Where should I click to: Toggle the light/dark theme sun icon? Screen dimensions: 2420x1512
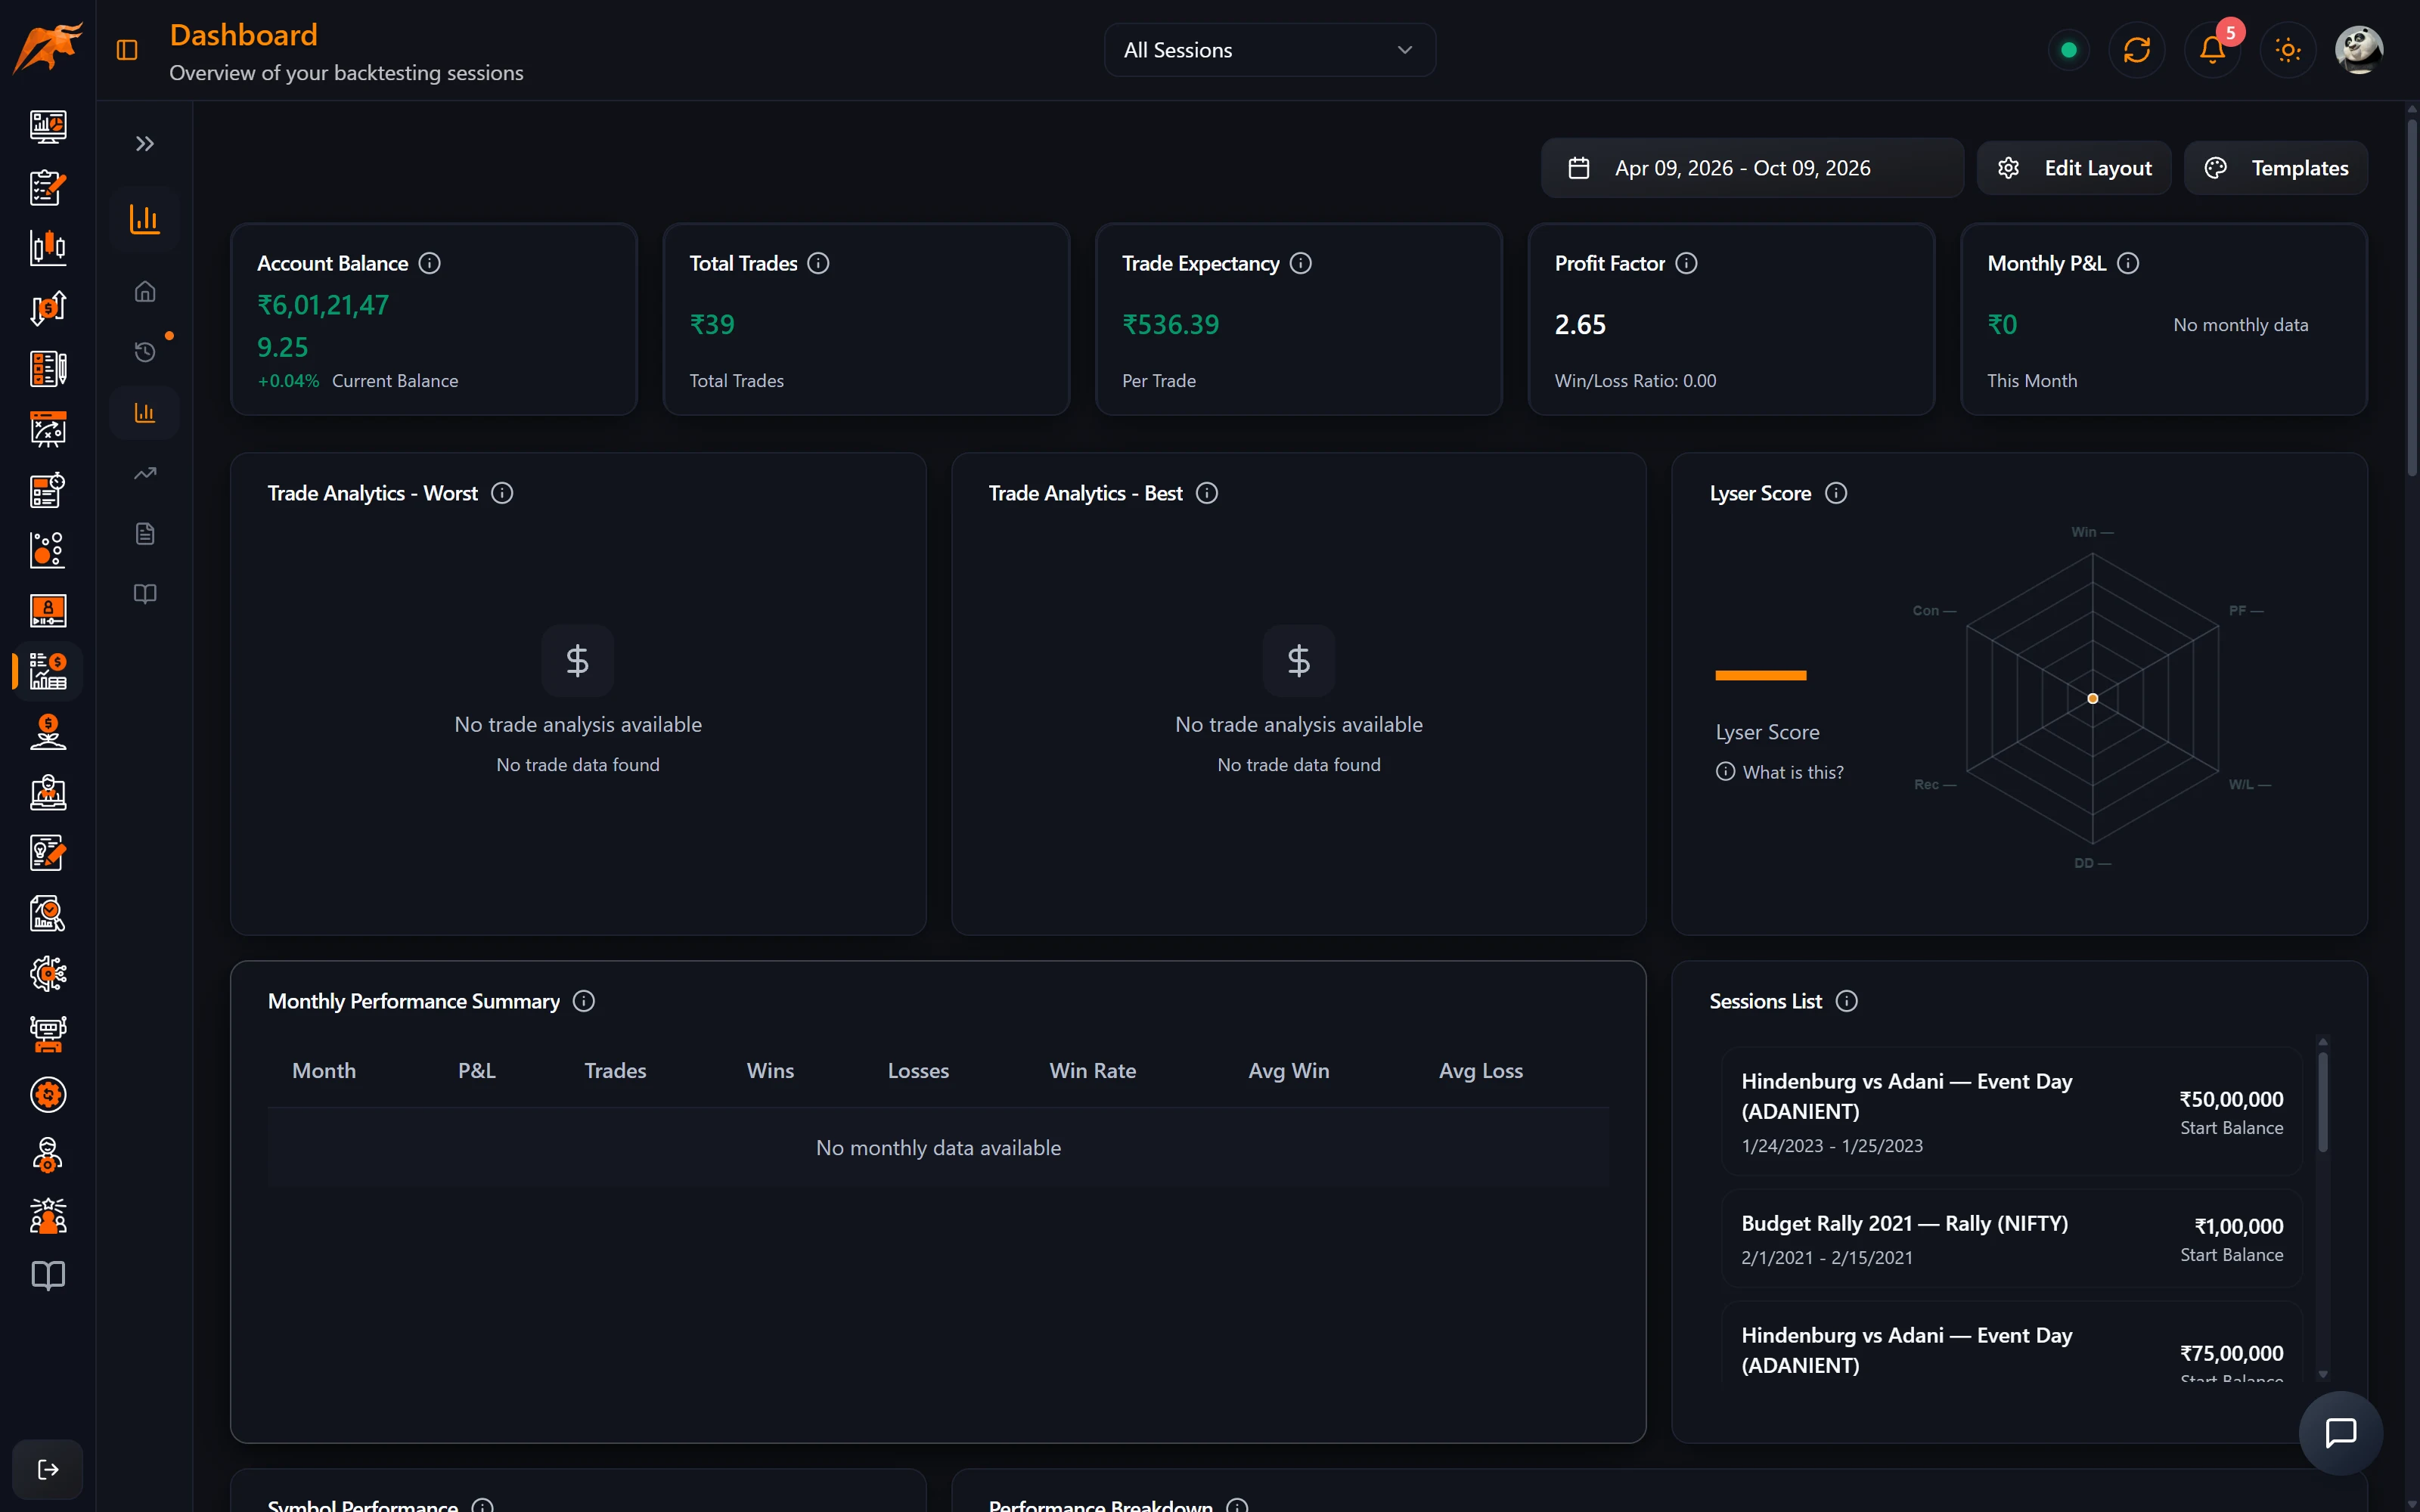[2288, 50]
